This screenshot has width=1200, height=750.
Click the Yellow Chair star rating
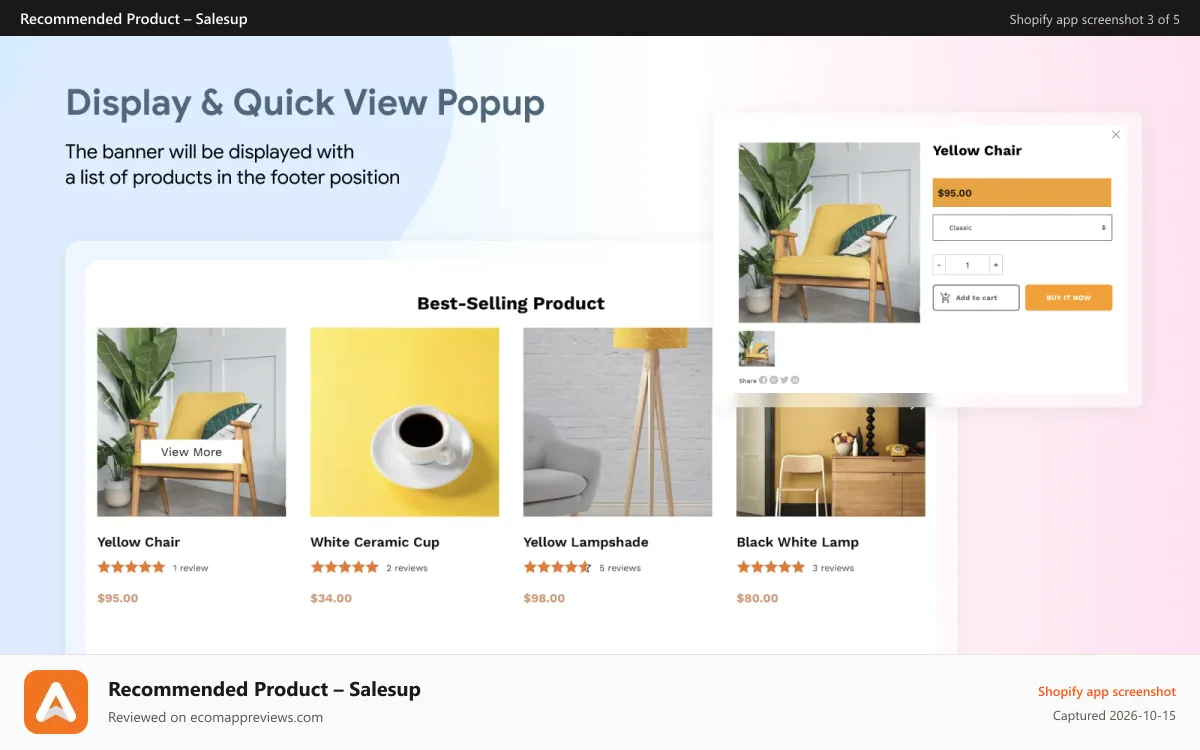[x=131, y=567]
